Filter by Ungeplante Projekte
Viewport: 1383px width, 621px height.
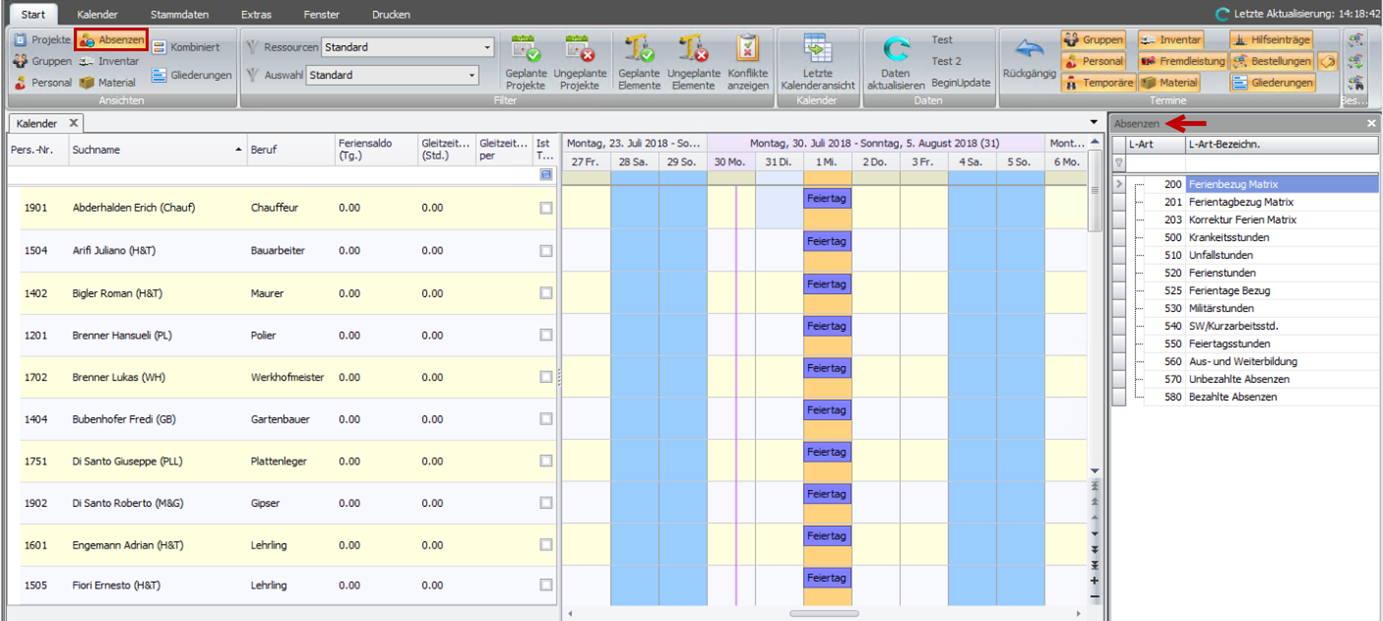pos(580,62)
